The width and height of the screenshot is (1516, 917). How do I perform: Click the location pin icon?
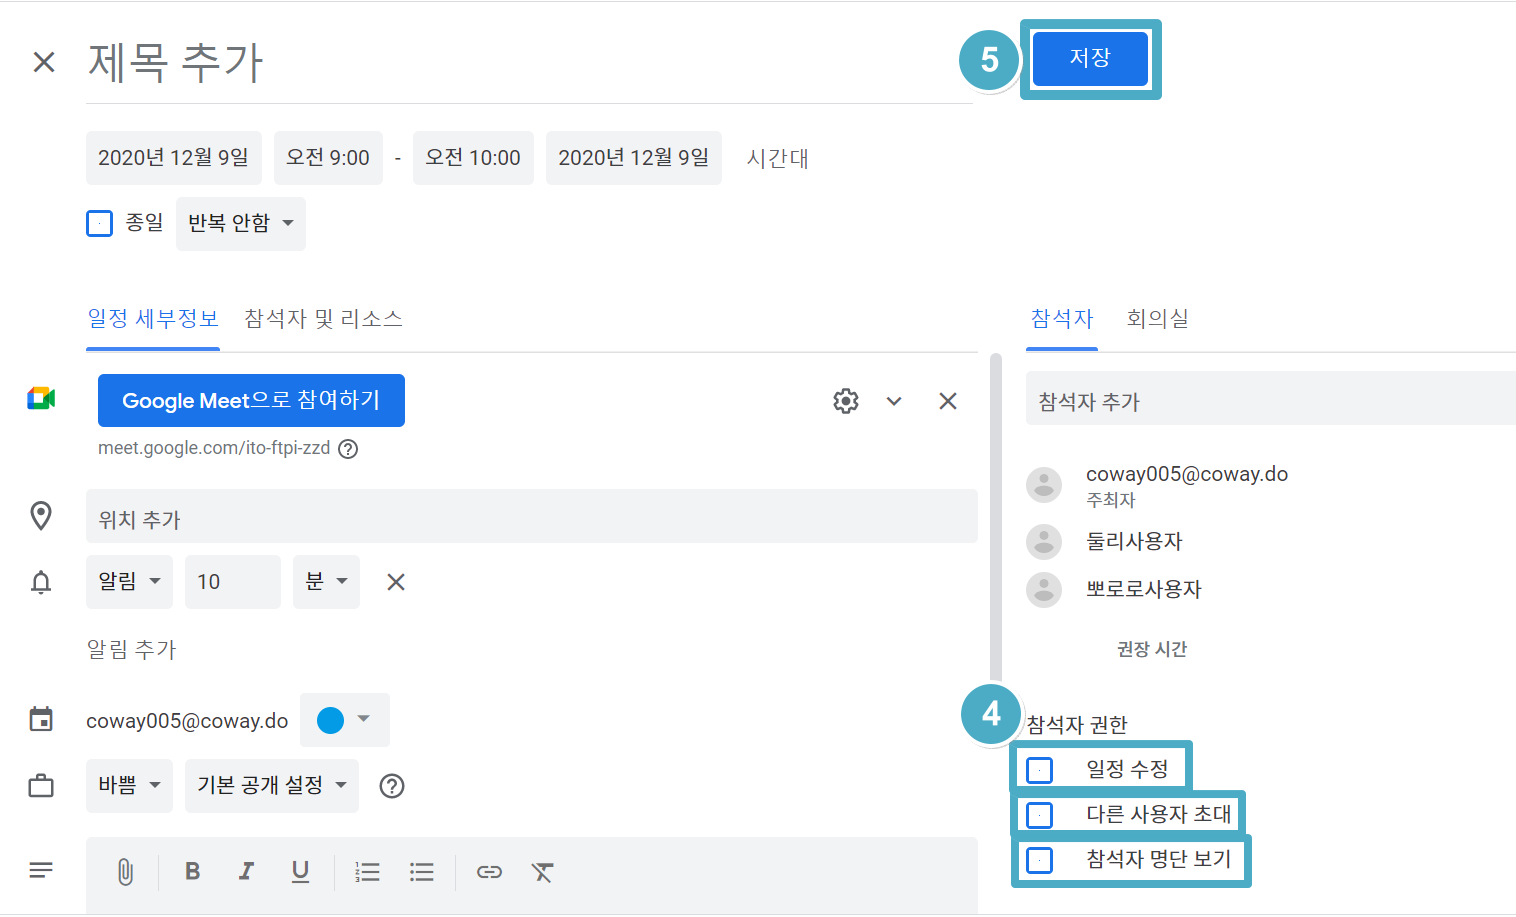[41, 516]
